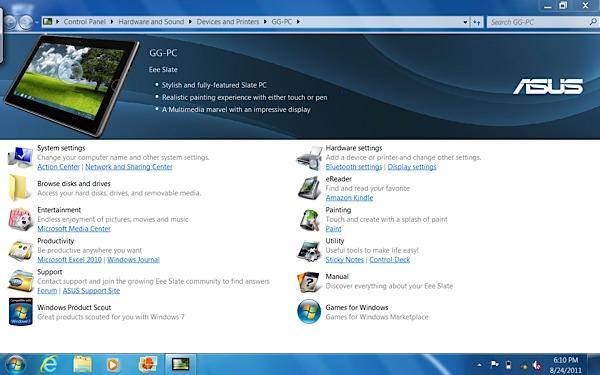Open Windows Explorer folder in taskbar
This screenshot has width=600, height=375.
(x=82, y=365)
